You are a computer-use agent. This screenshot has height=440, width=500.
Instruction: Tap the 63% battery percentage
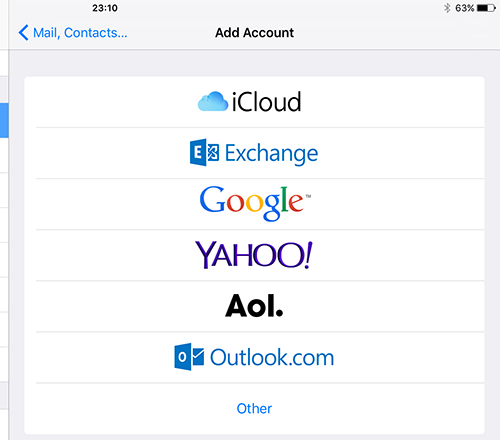(x=465, y=8)
